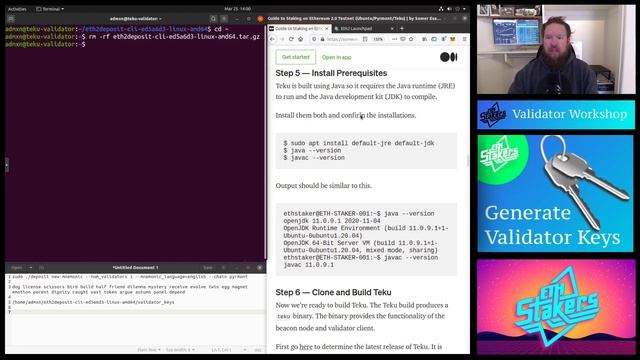Open the Firefox account icon

[x=443, y=39]
